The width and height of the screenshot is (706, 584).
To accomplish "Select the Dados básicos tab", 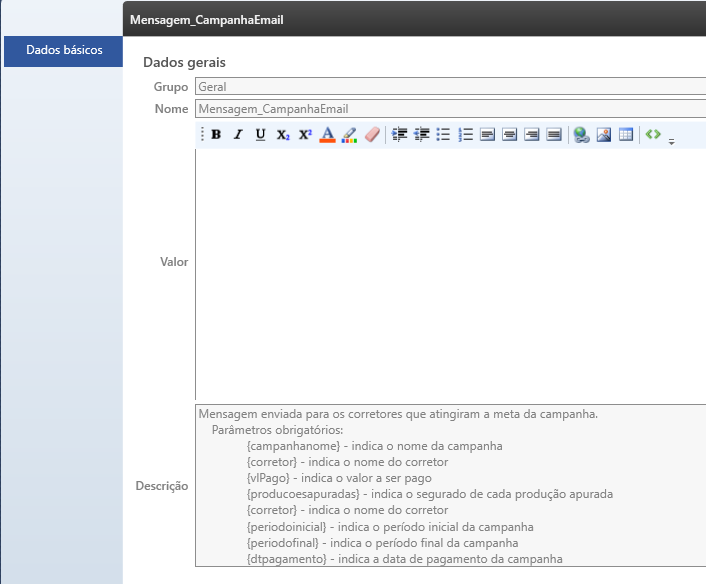I will [63, 51].
